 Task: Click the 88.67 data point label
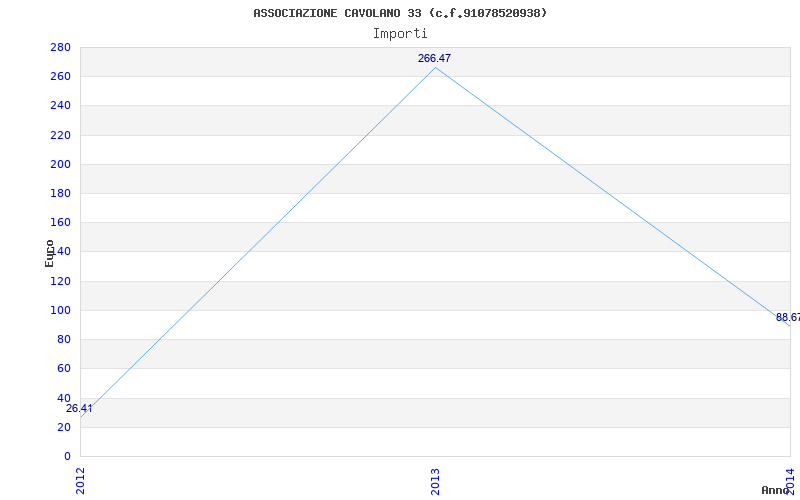point(788,318)
